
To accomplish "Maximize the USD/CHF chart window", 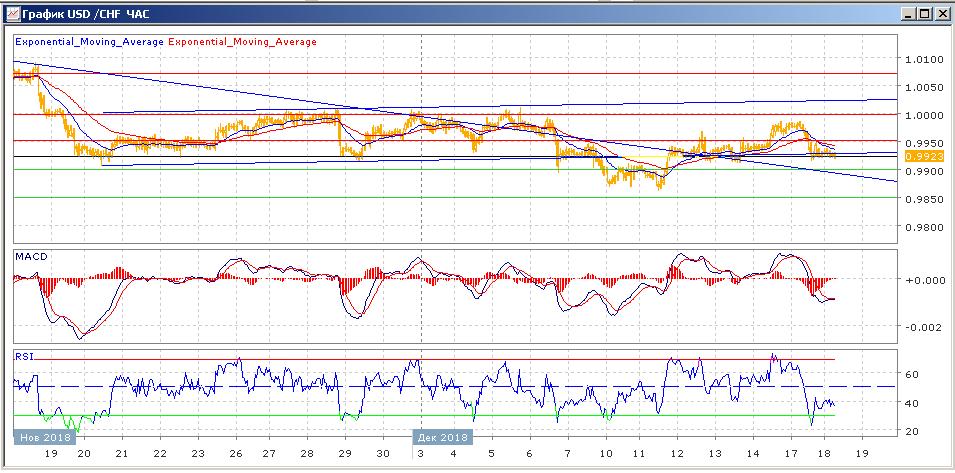I will pyautogui.click(x=924, y=14).
